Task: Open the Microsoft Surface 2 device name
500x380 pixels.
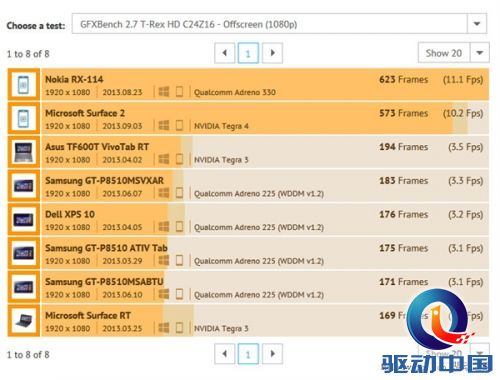Action: pos(85,113)
